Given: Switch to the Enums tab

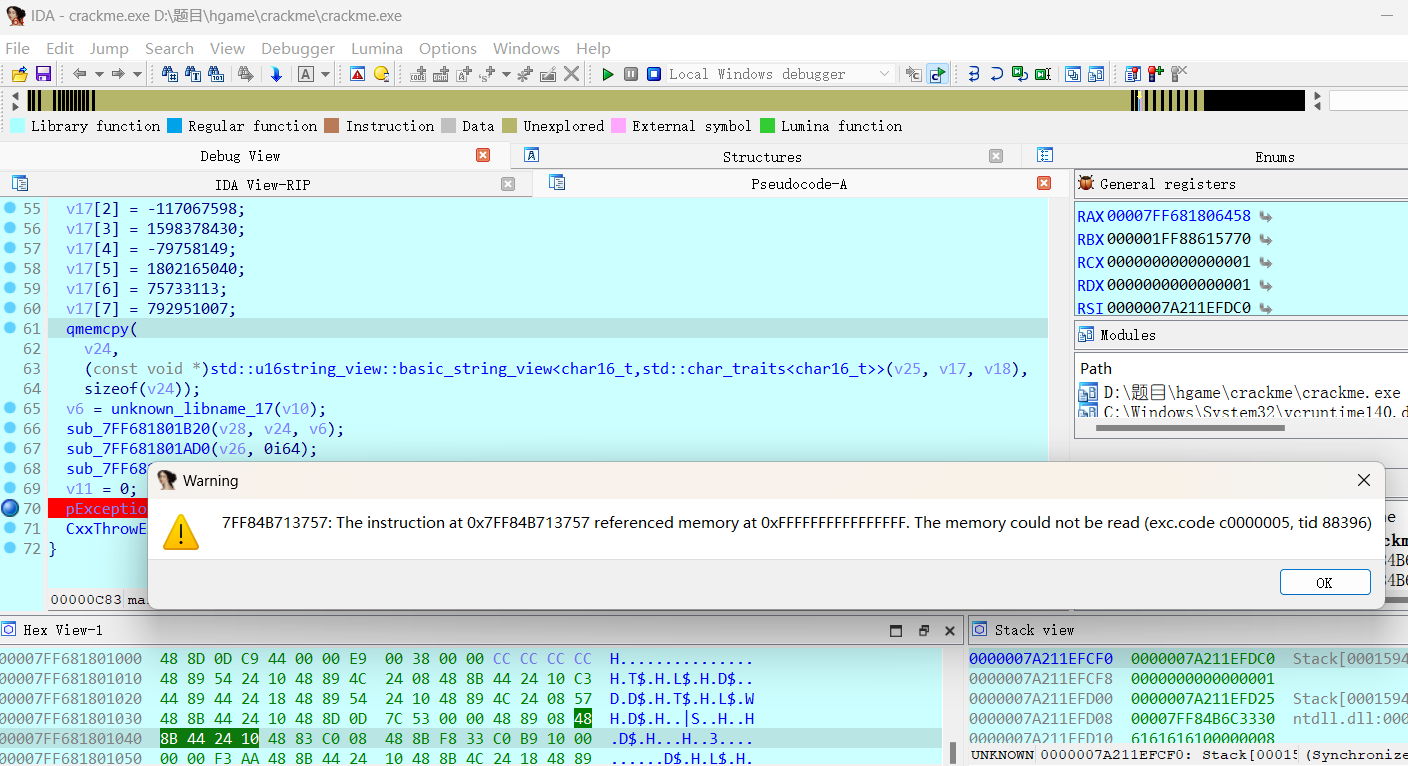Looking at the screenshot, I should (x=1275, y=157).
